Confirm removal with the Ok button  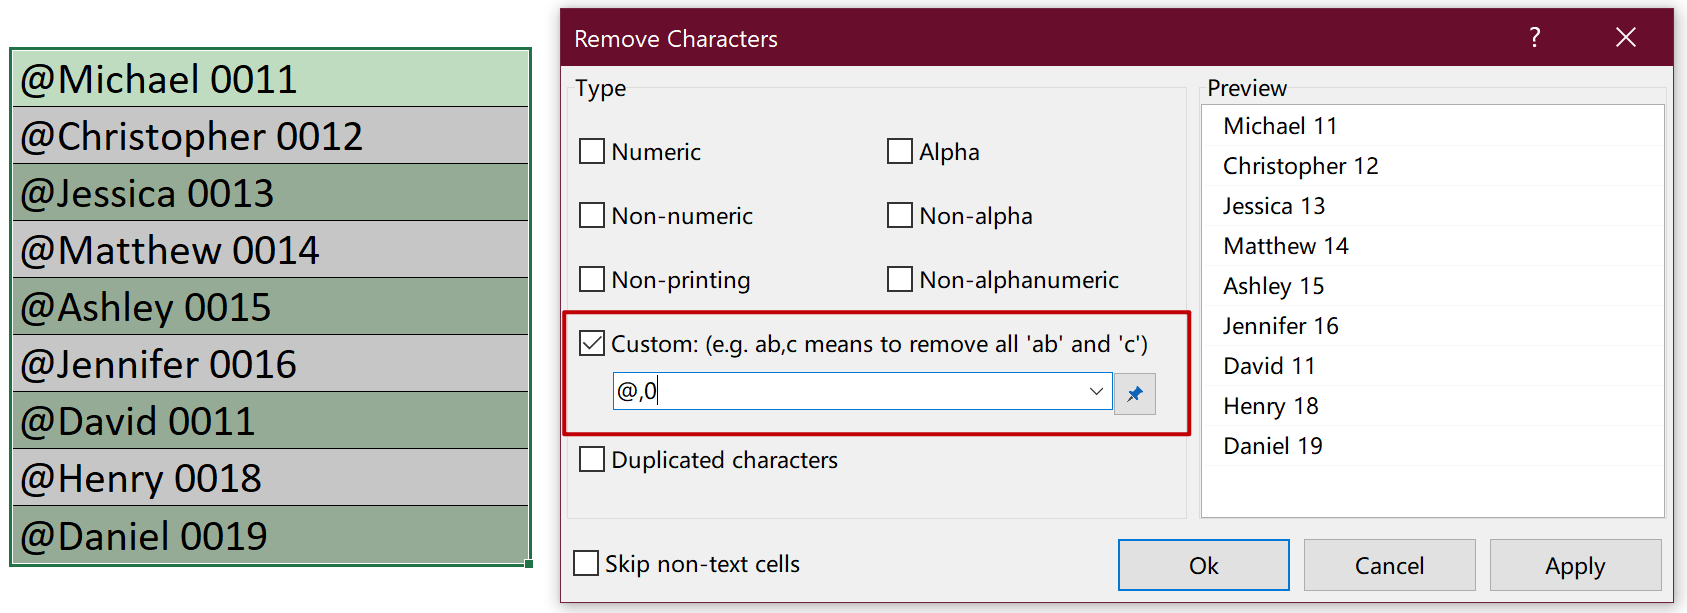pos(1202,565)
